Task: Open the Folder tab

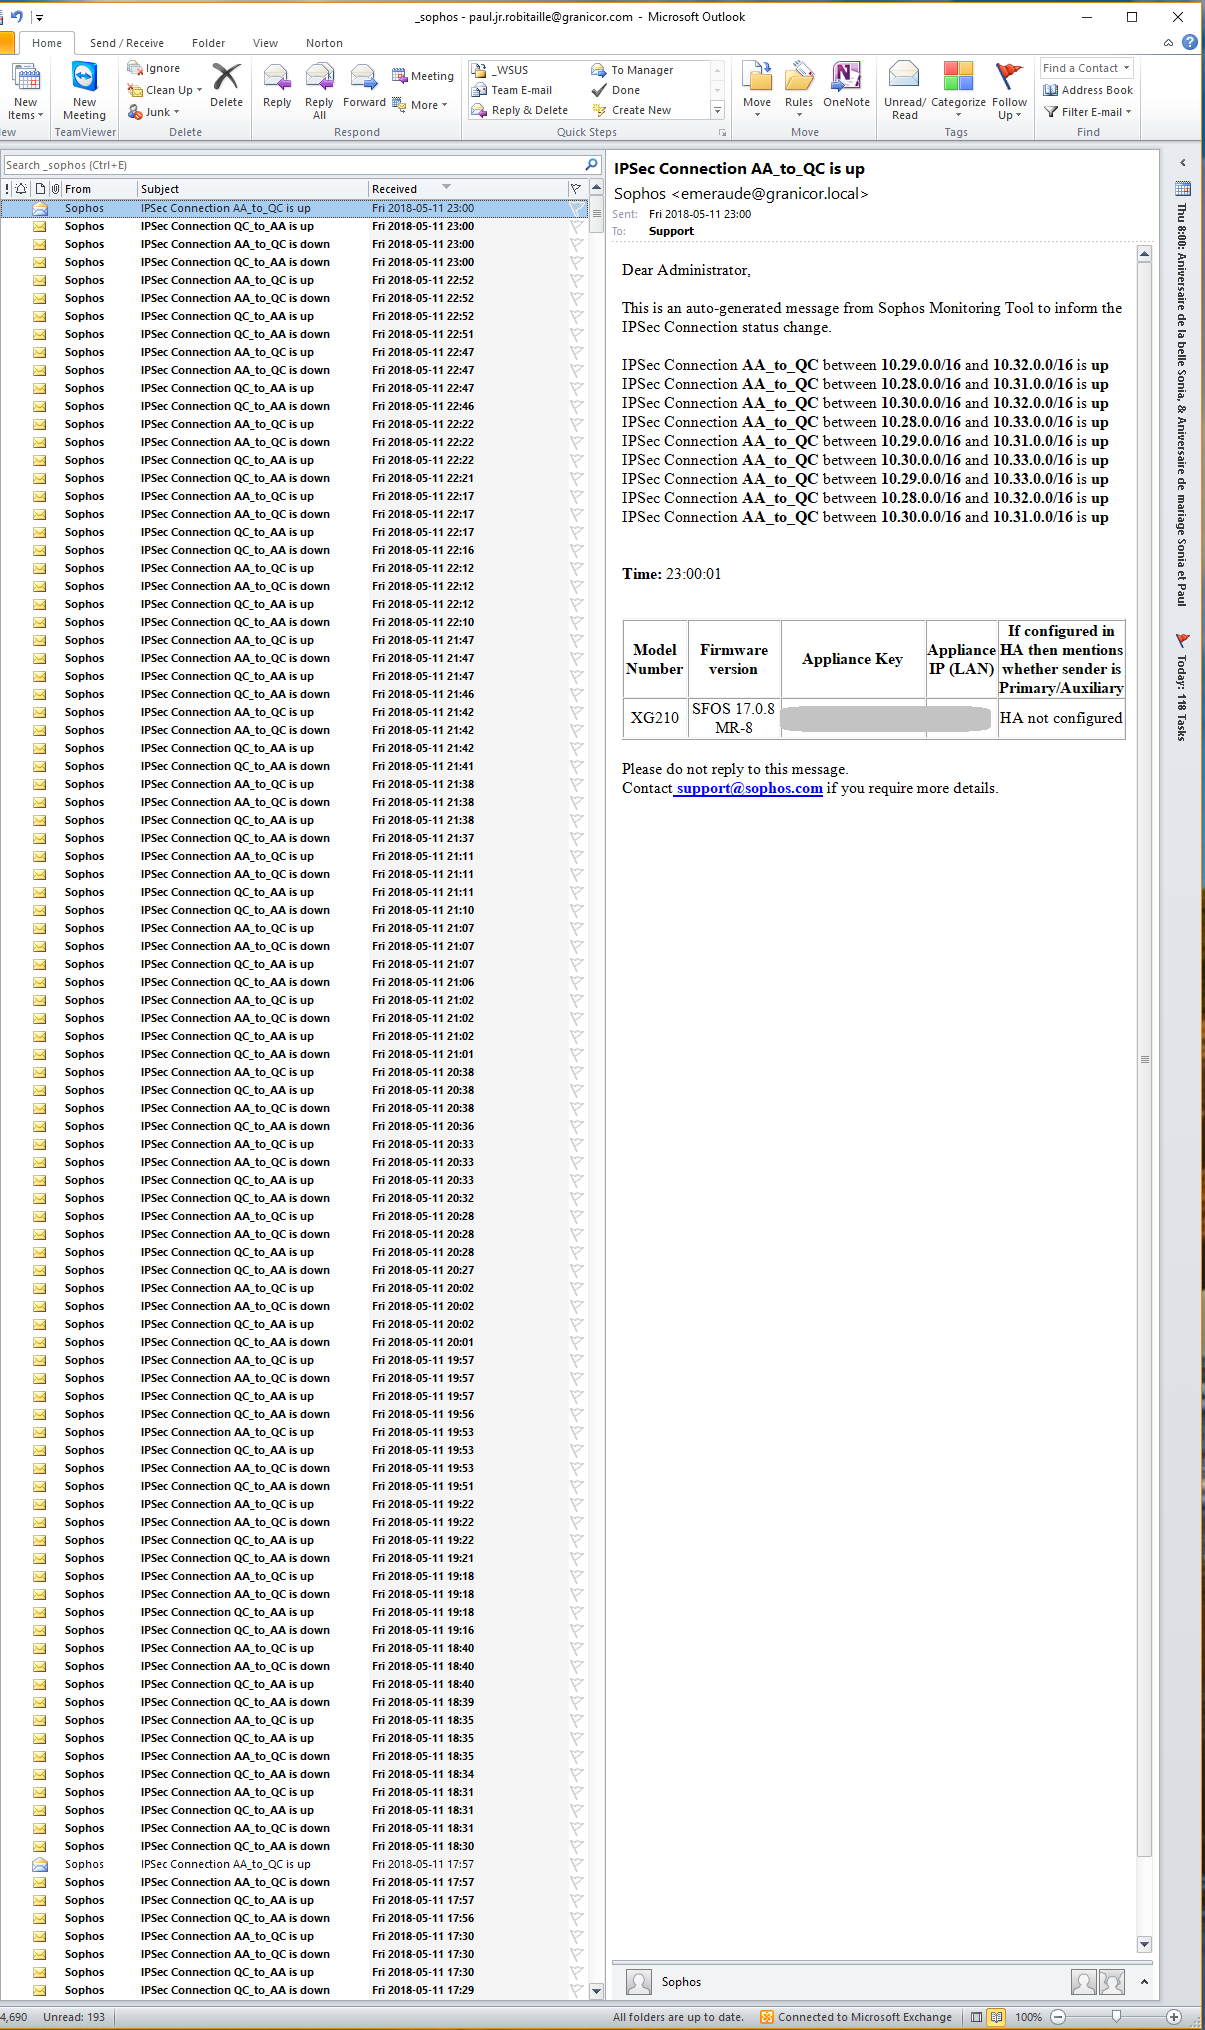Action: pyautogui.click(x=209, y=43)
